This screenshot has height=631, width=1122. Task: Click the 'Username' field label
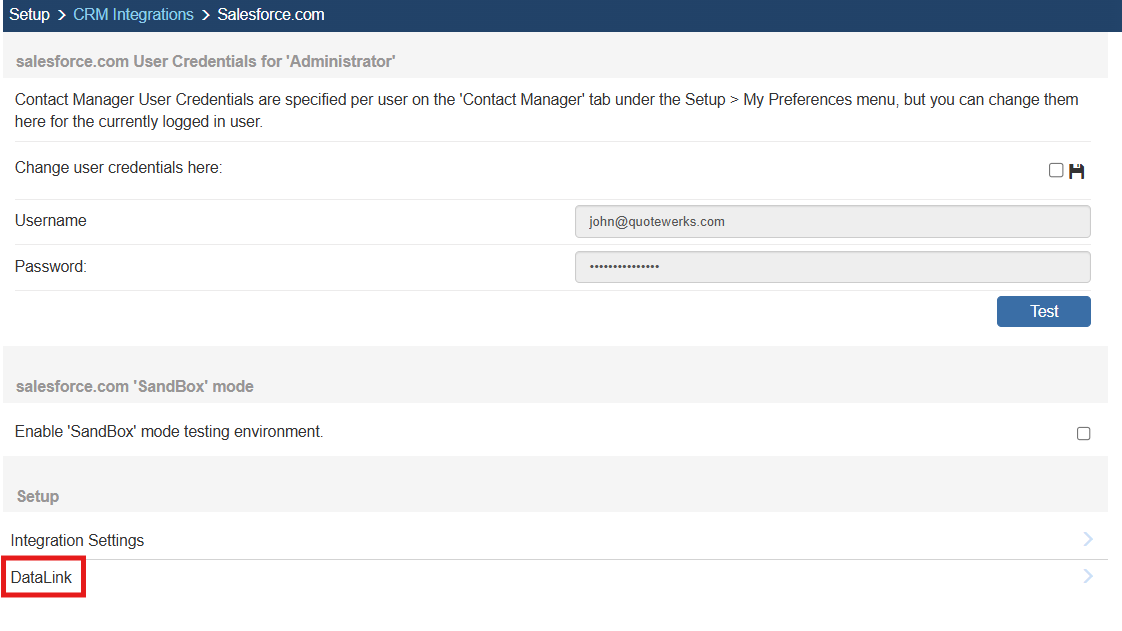tap(51, 221)
